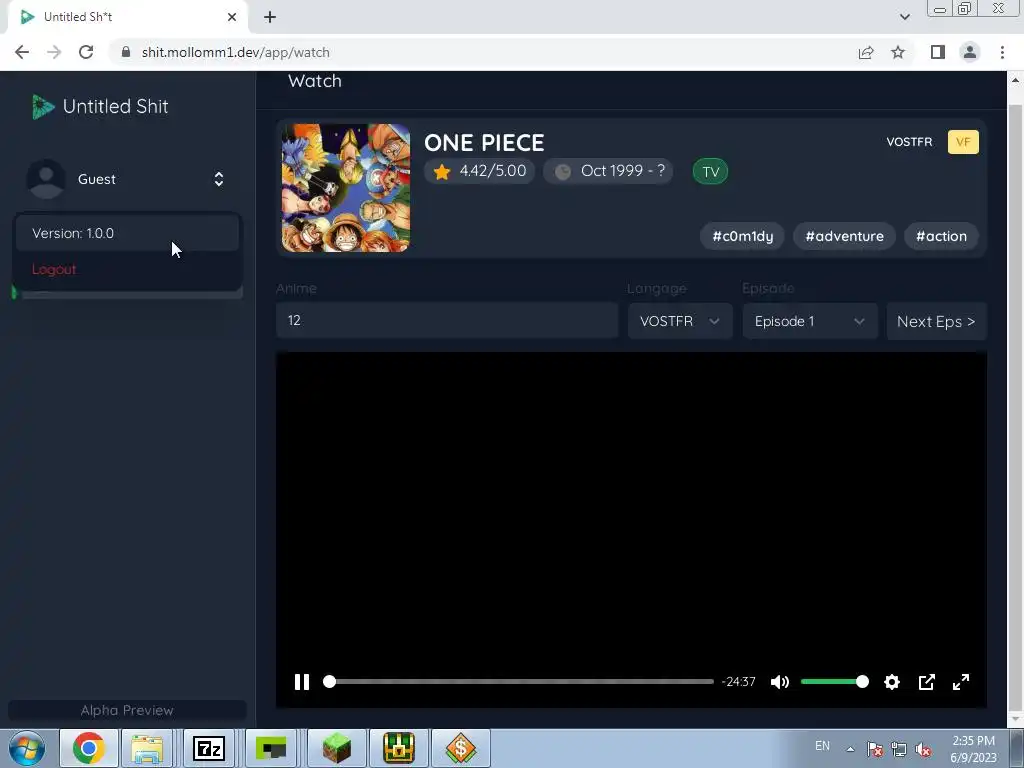The image size is (1024, 768).
Task: Open video in picture-in-picture popup
Action: (927, 682)
